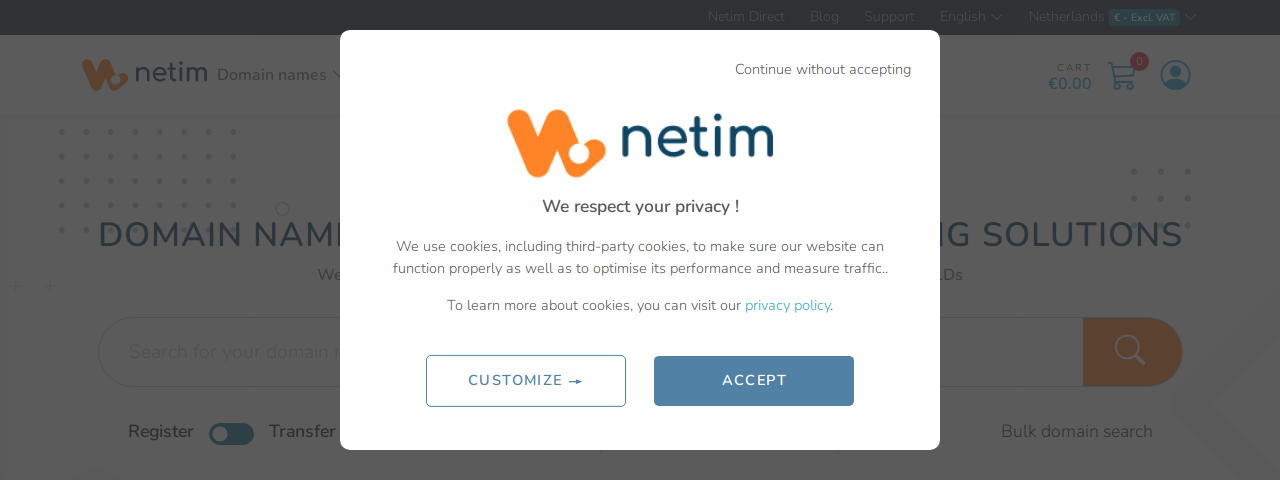Expand the English language dropdown
Viewport: 1280px width, 480px height.
pos(971,17)
